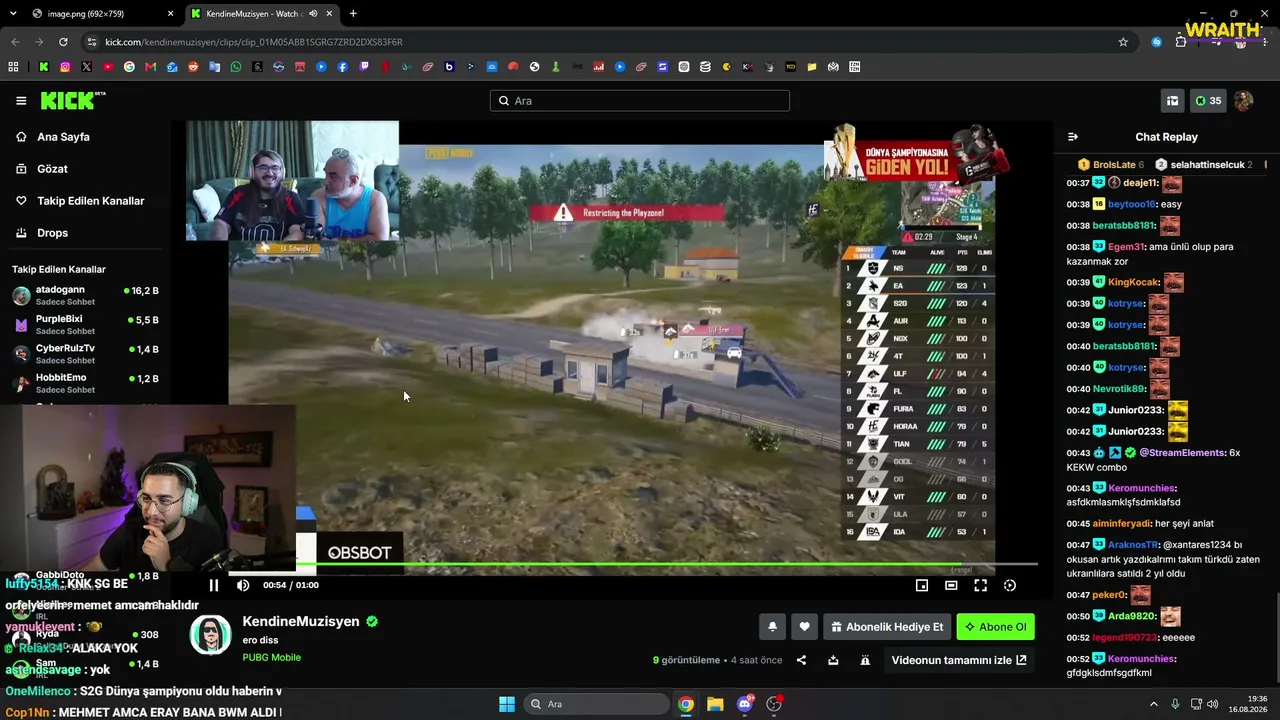Image resolution: width=1280 pixels, height=720 pixels.
Task: View site information icon in address bar
Action: (x=92, y=42)
